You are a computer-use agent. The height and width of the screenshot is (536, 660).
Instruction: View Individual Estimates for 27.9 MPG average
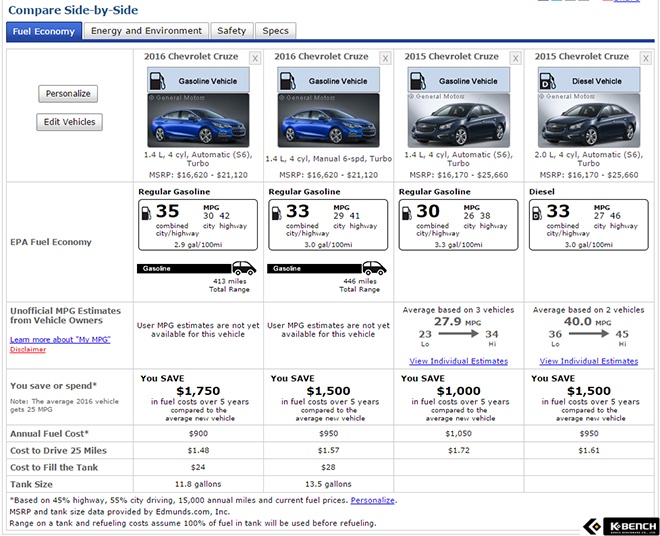(x=458, y=361)
